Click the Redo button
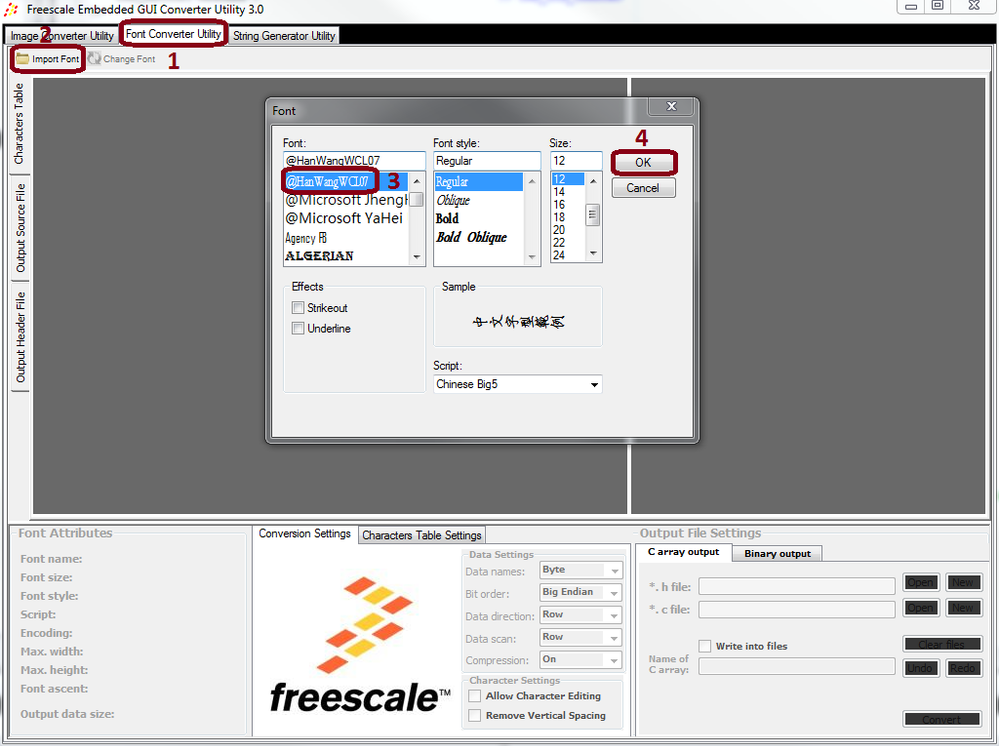The height and width of the screenshot is (746, 999). coord(963,668)
